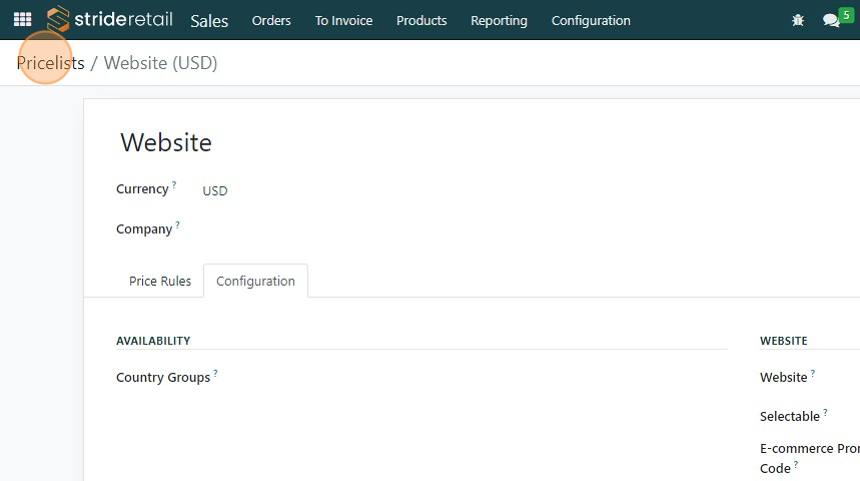860x481 pixels.
Task: Expand the Reporting menu
Action: coord(499,20)
